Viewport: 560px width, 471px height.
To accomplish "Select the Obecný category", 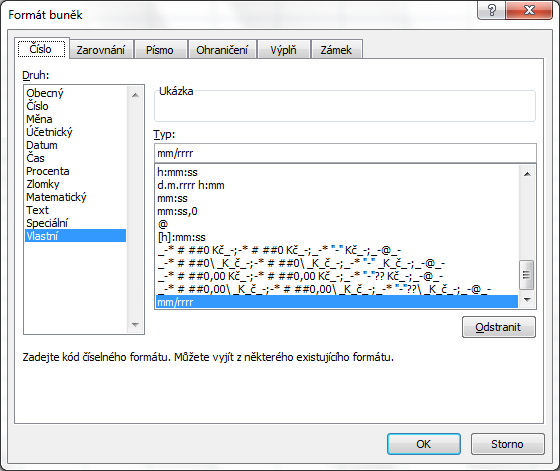I will (x=45, y=93).
